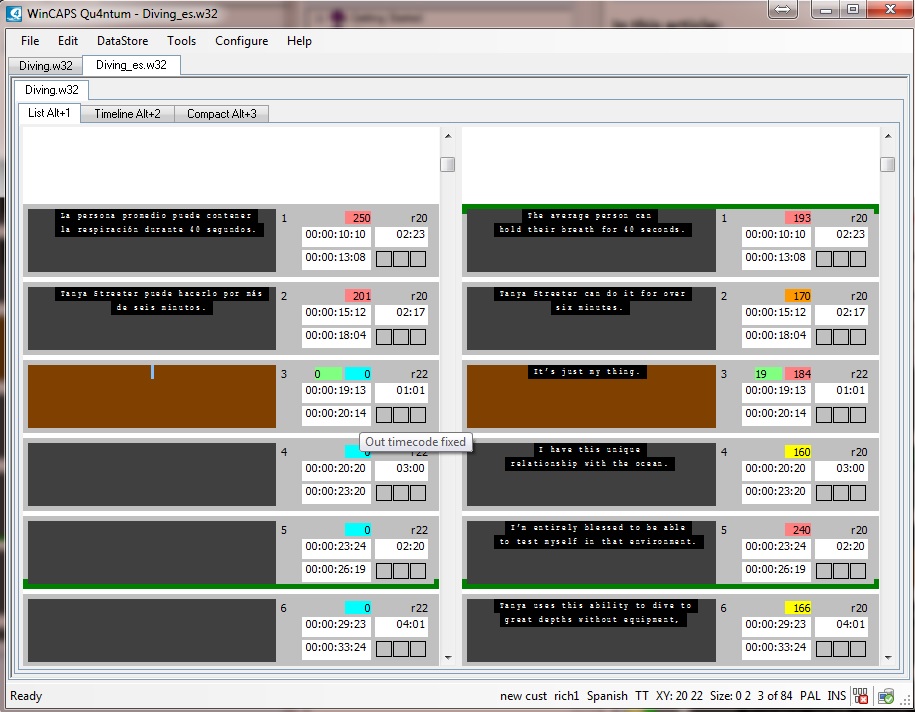Click the up arrow of the Spanish pane scrollbar
This screenshot has height=712, width=915.
point(448,136)
